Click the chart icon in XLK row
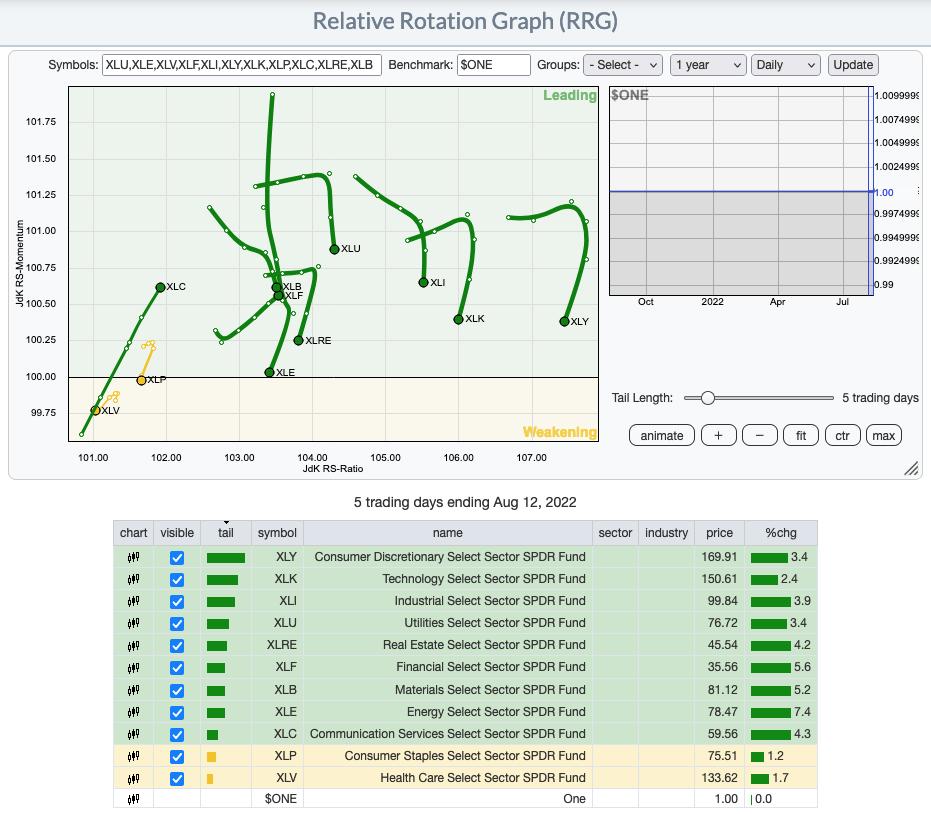This screenshot has width=931, height=814. [x=133, y=579]
